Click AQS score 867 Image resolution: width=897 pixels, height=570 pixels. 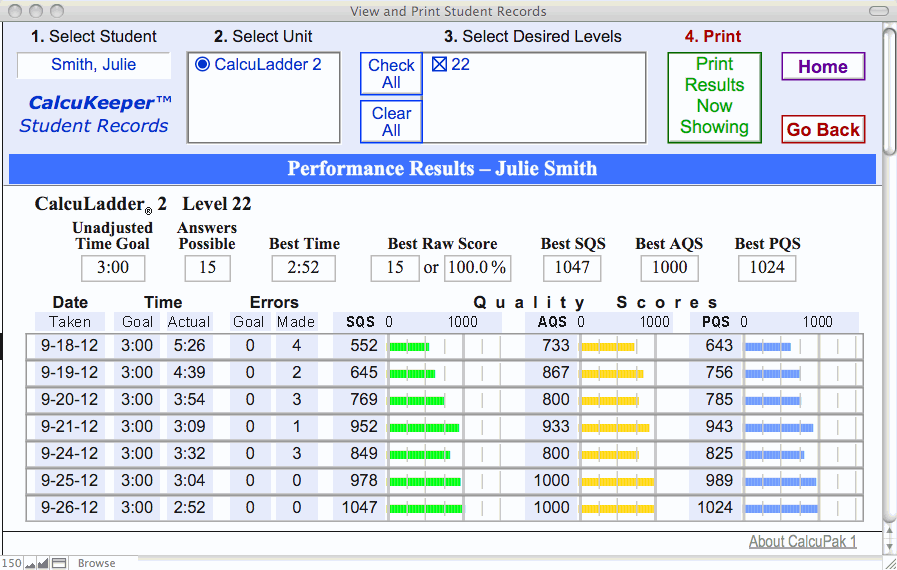tap(555, 373)
